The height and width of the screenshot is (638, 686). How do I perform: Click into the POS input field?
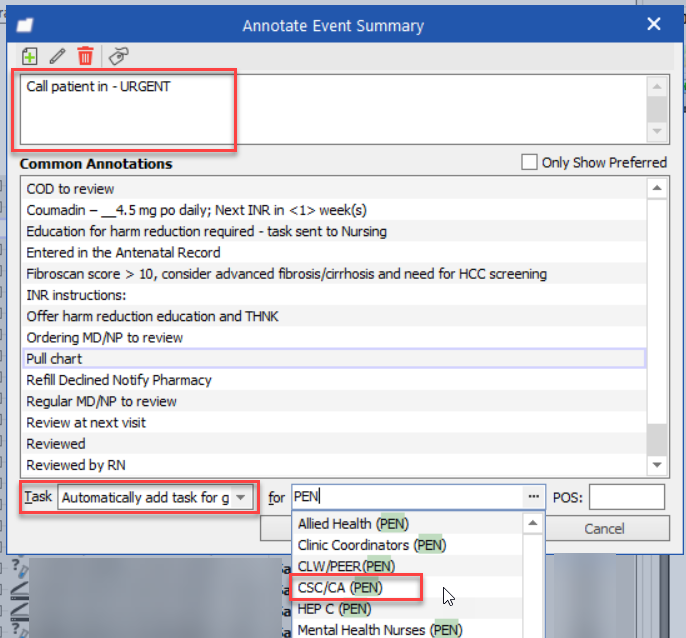click(x=626, y=497)
